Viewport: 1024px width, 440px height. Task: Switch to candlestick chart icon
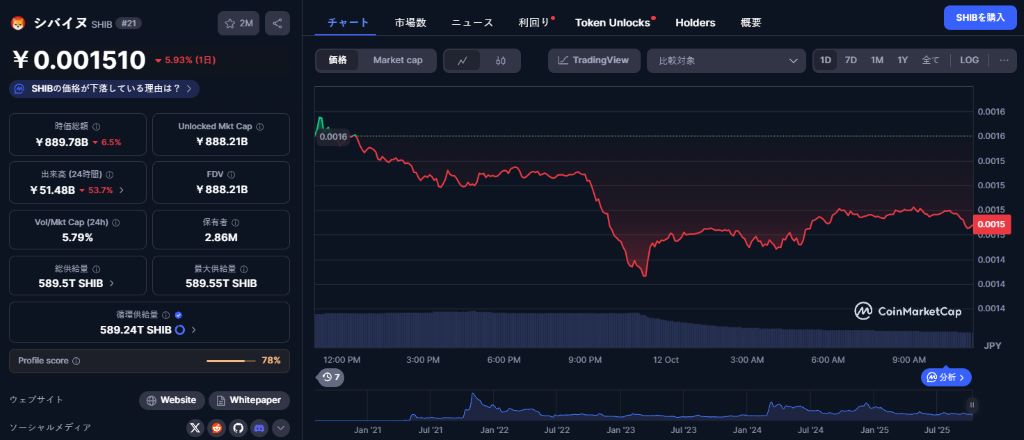500,60
